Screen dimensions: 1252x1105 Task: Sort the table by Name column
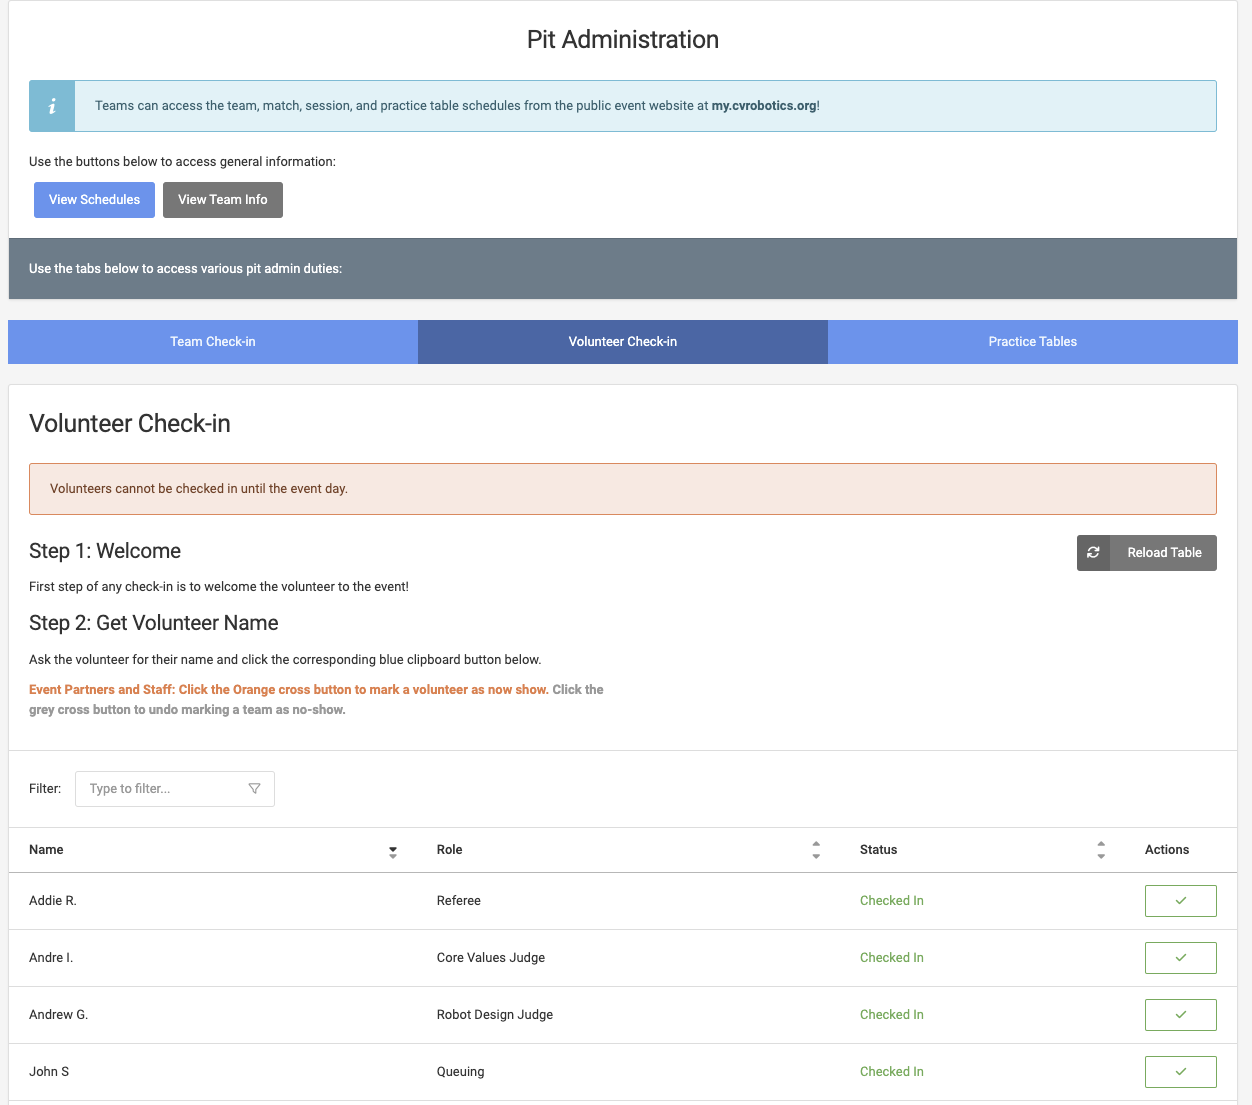(x=392, y=851)
